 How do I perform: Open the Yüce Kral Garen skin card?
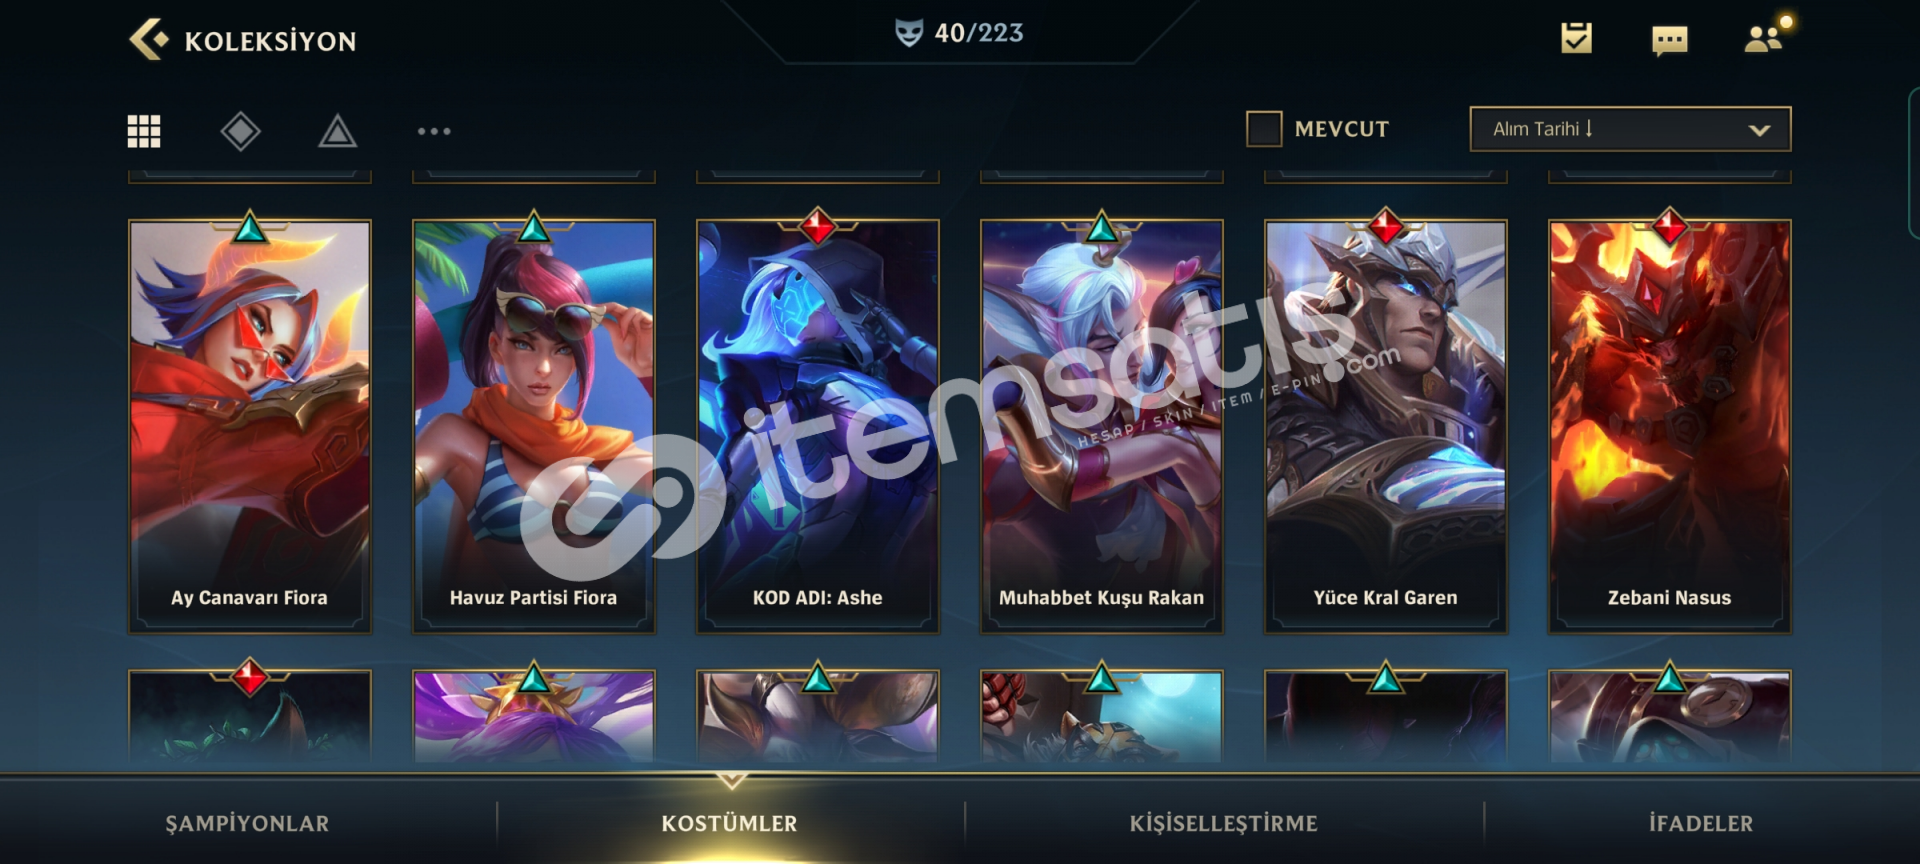[1386, 426]
